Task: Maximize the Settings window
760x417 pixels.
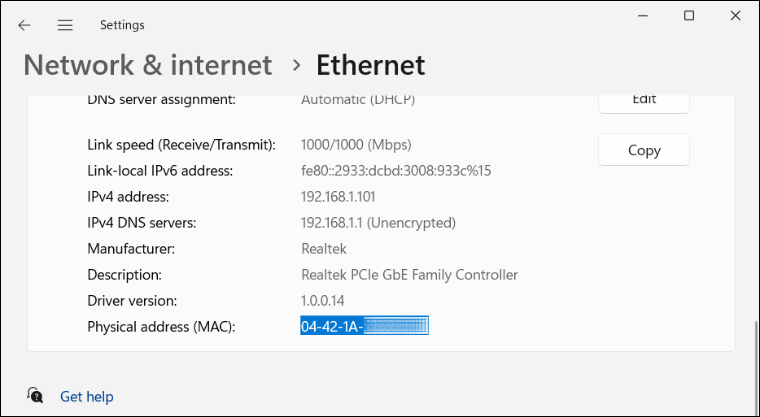Action: [689, 16]
